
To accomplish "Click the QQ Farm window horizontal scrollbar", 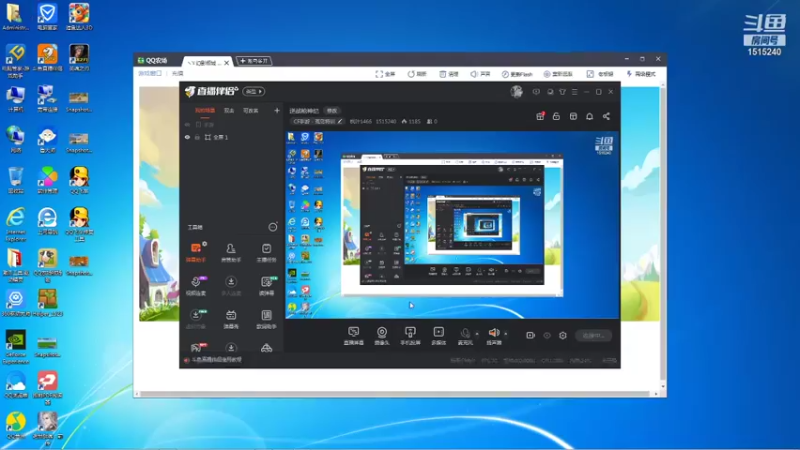I will [x=395, y=394].
